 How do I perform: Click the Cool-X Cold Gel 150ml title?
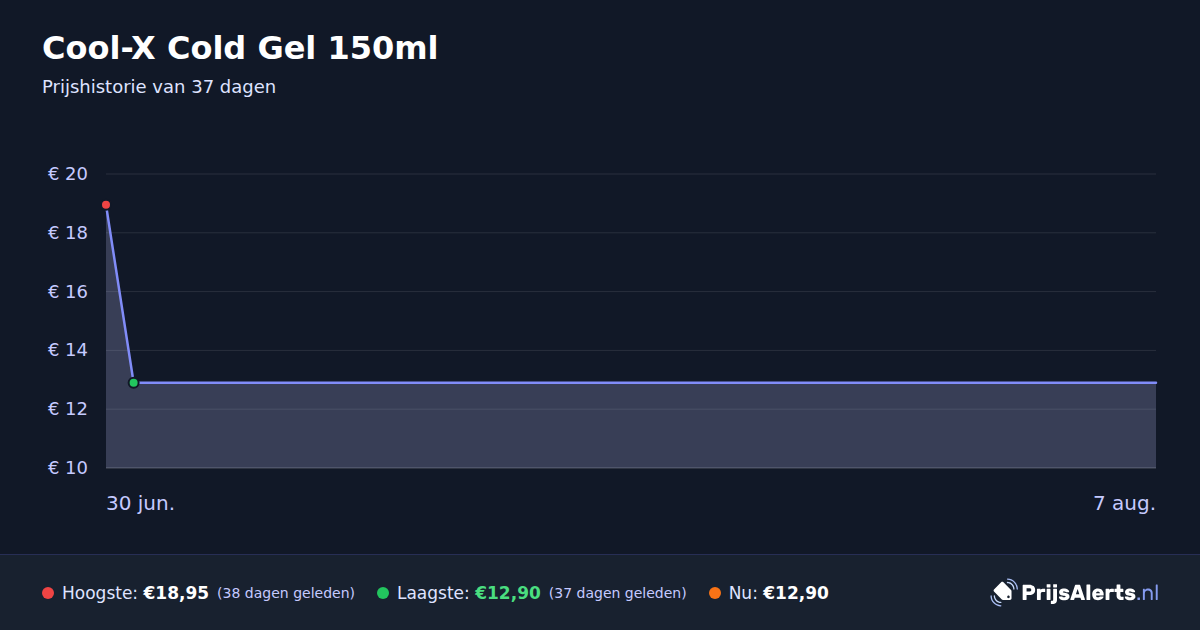240,48
